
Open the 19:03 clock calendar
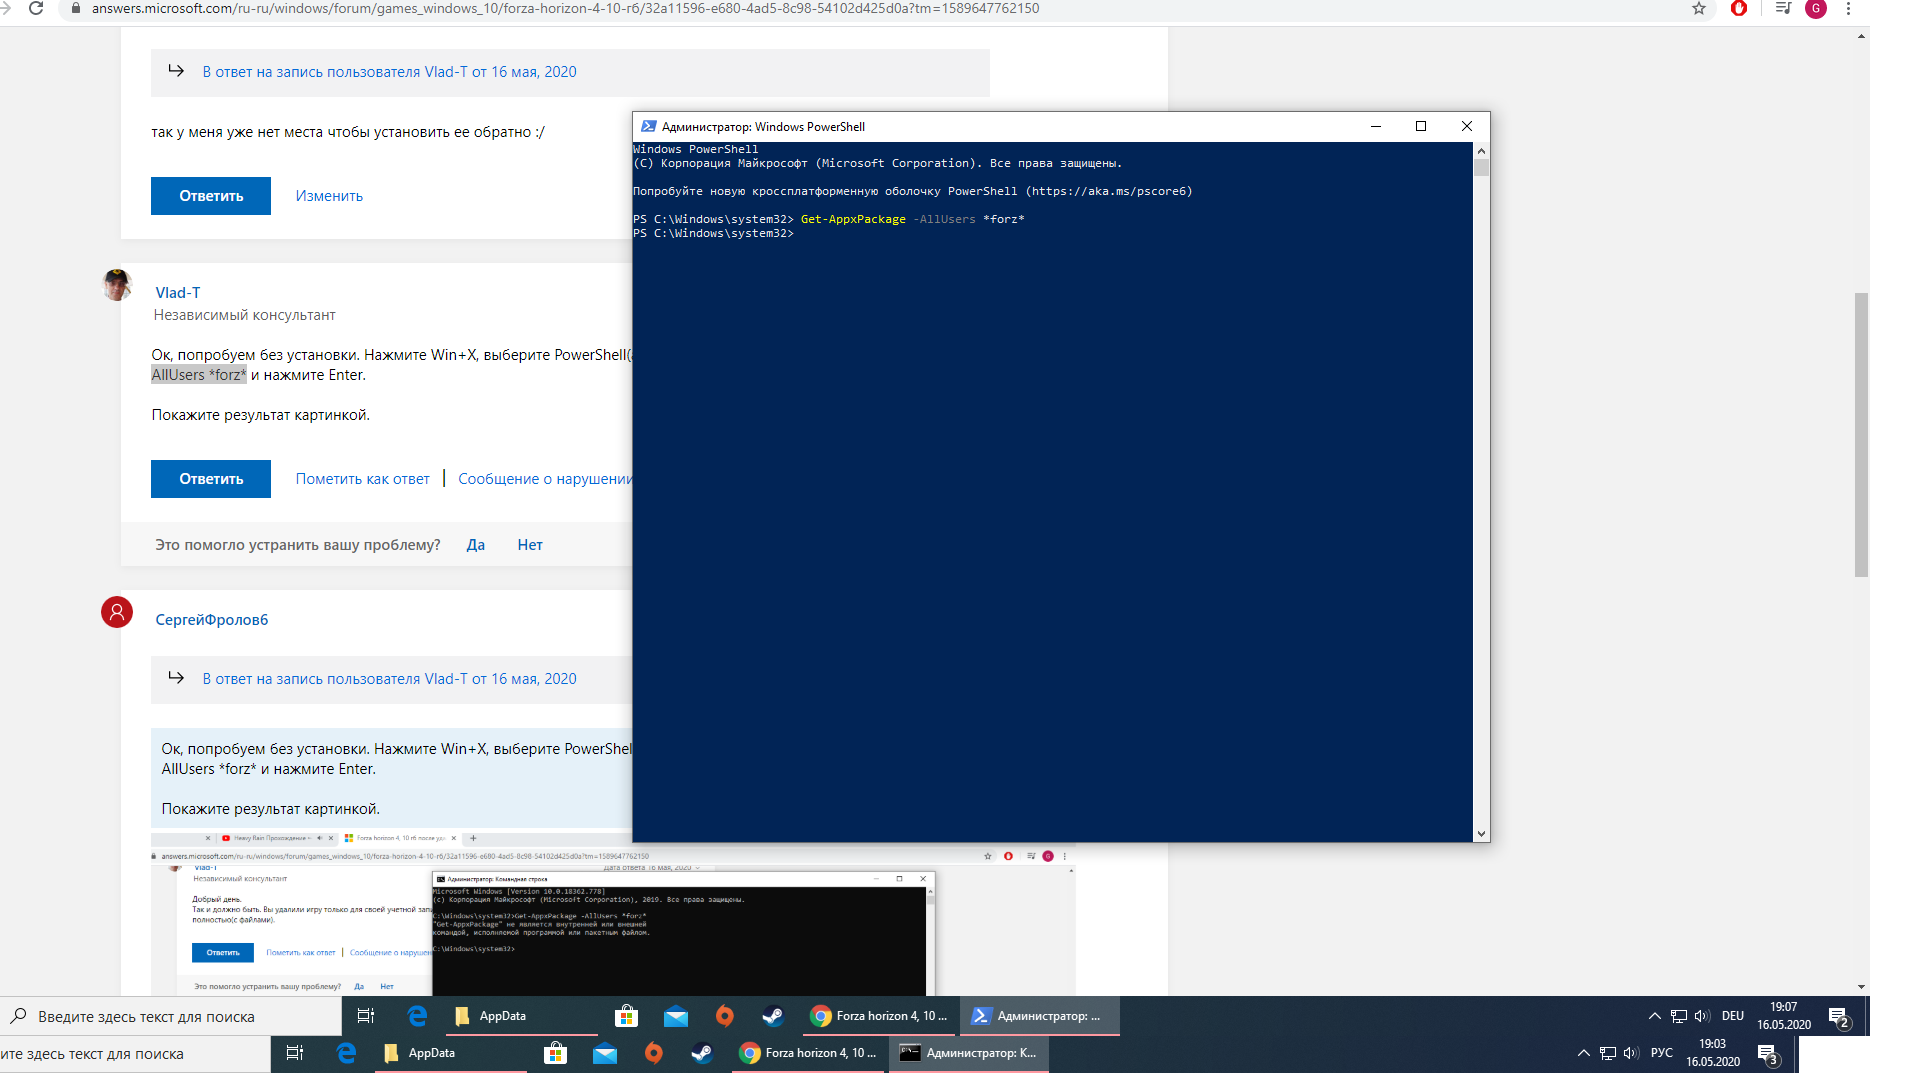click(x=1713, y=1053)
